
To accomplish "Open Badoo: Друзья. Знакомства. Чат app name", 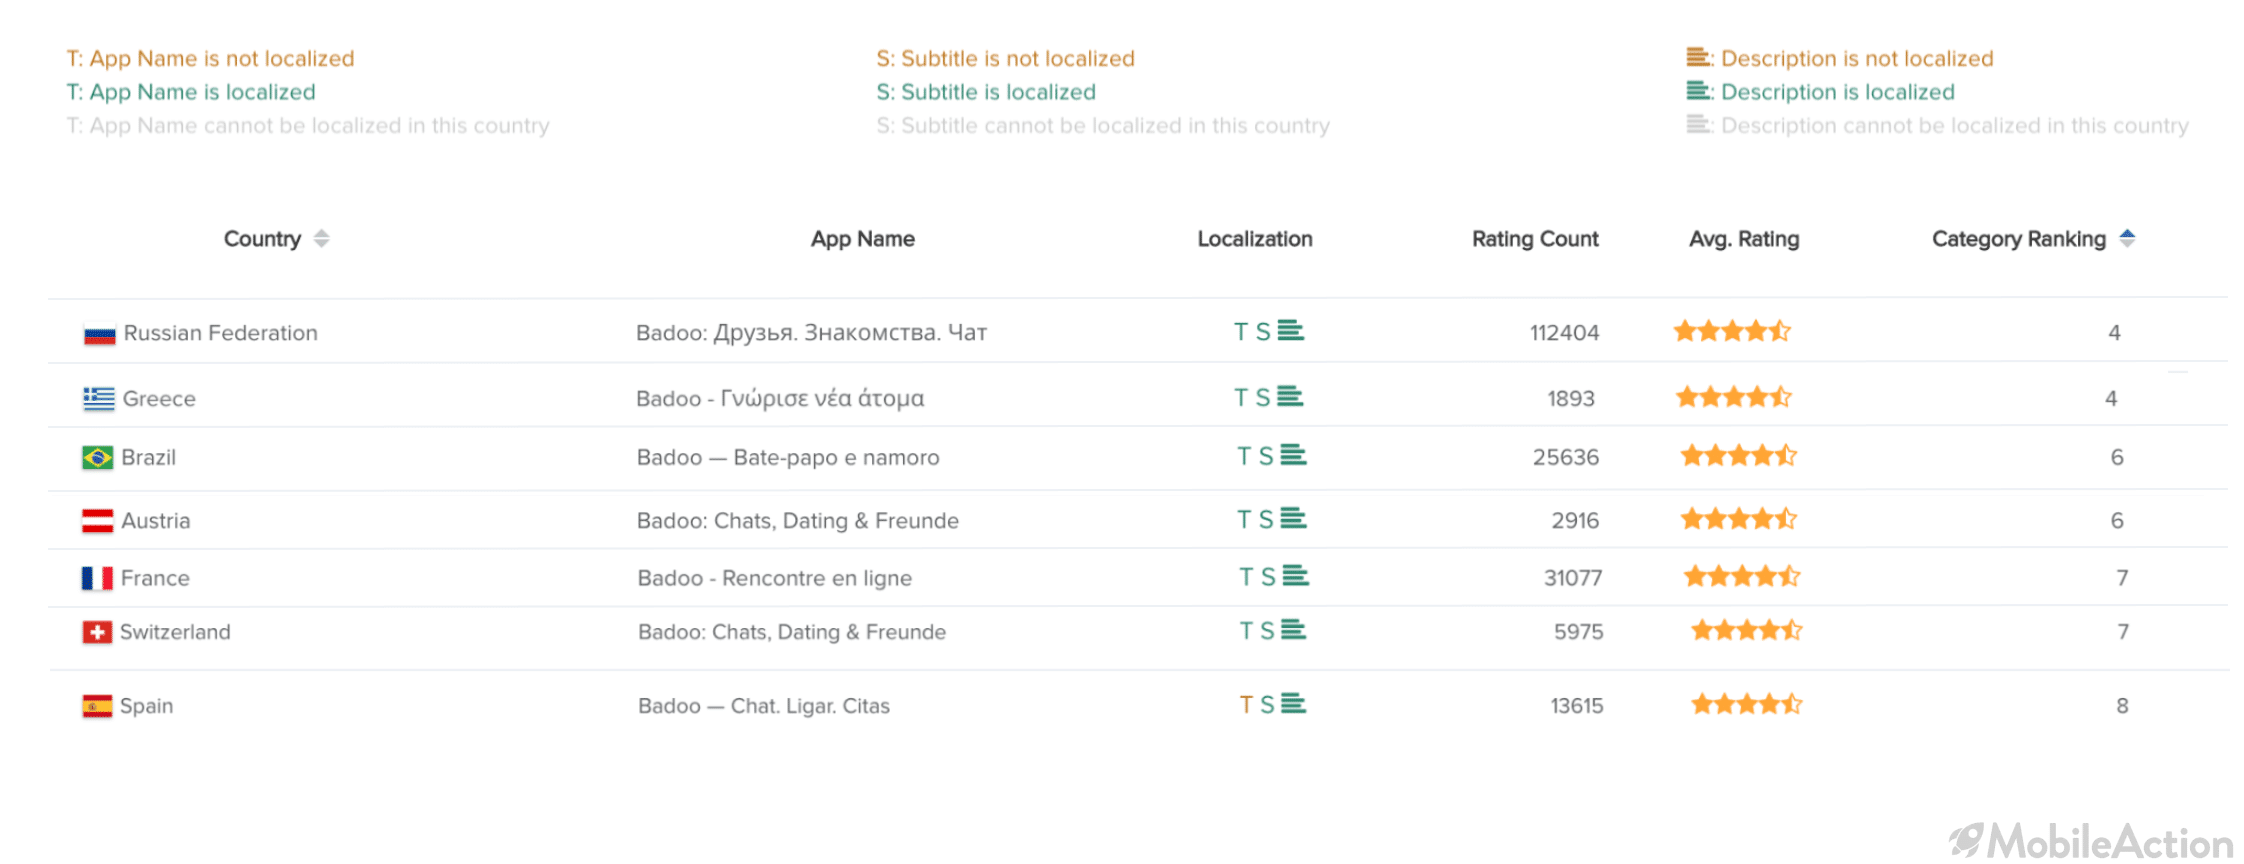I will coord(811,333).
